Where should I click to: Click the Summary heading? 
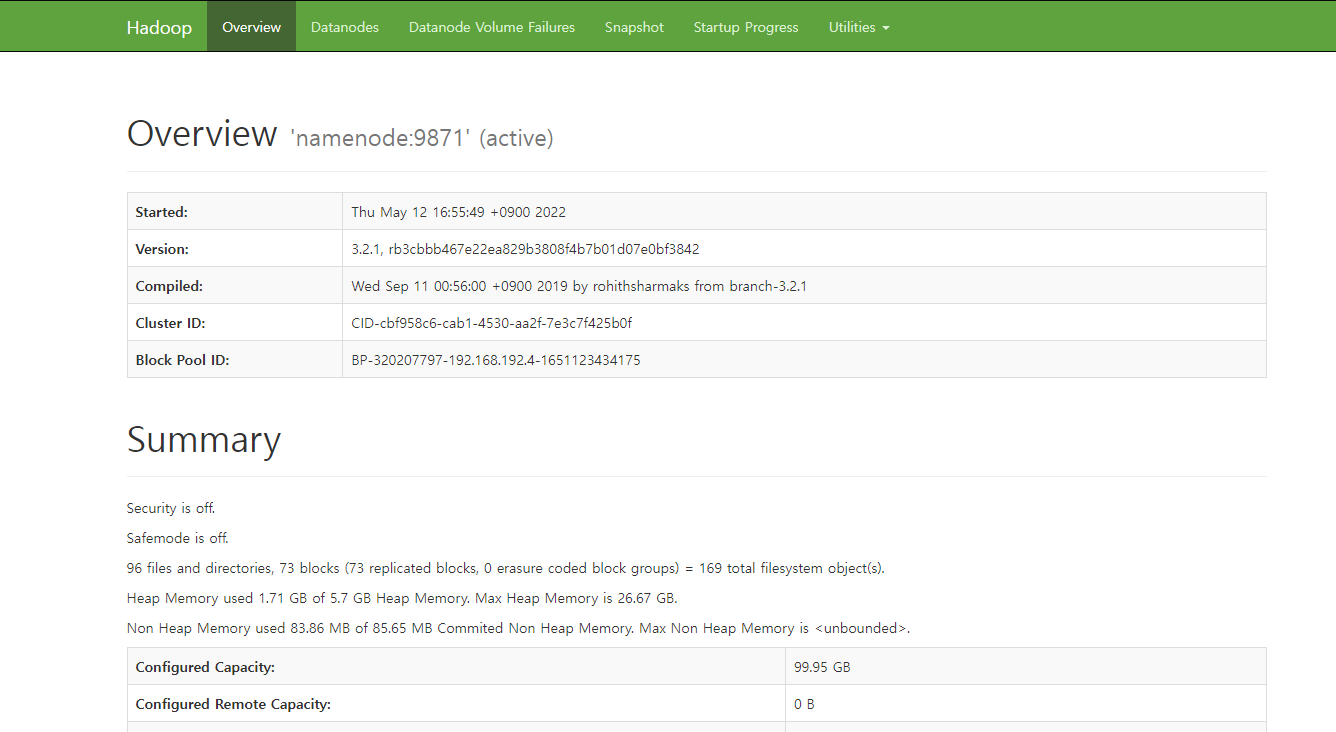point(204,440)
